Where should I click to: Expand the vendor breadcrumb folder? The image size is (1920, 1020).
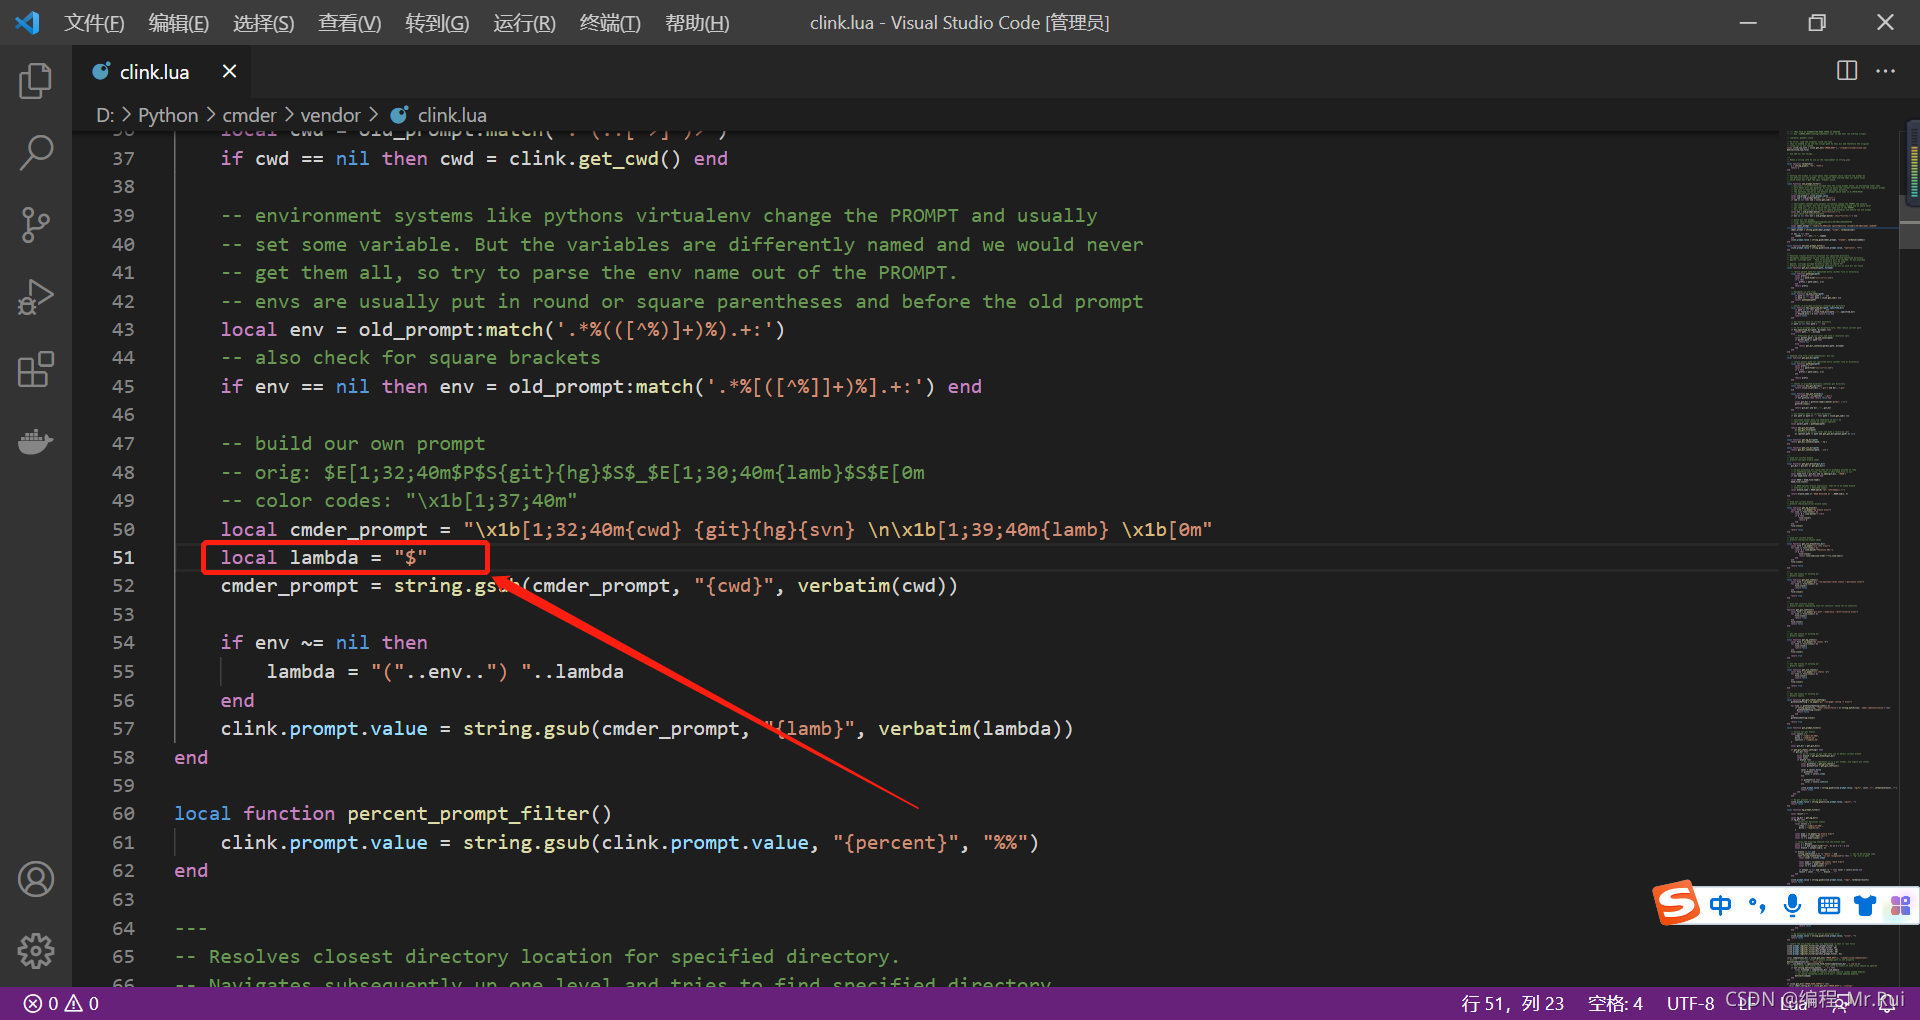tap(330, 115)
